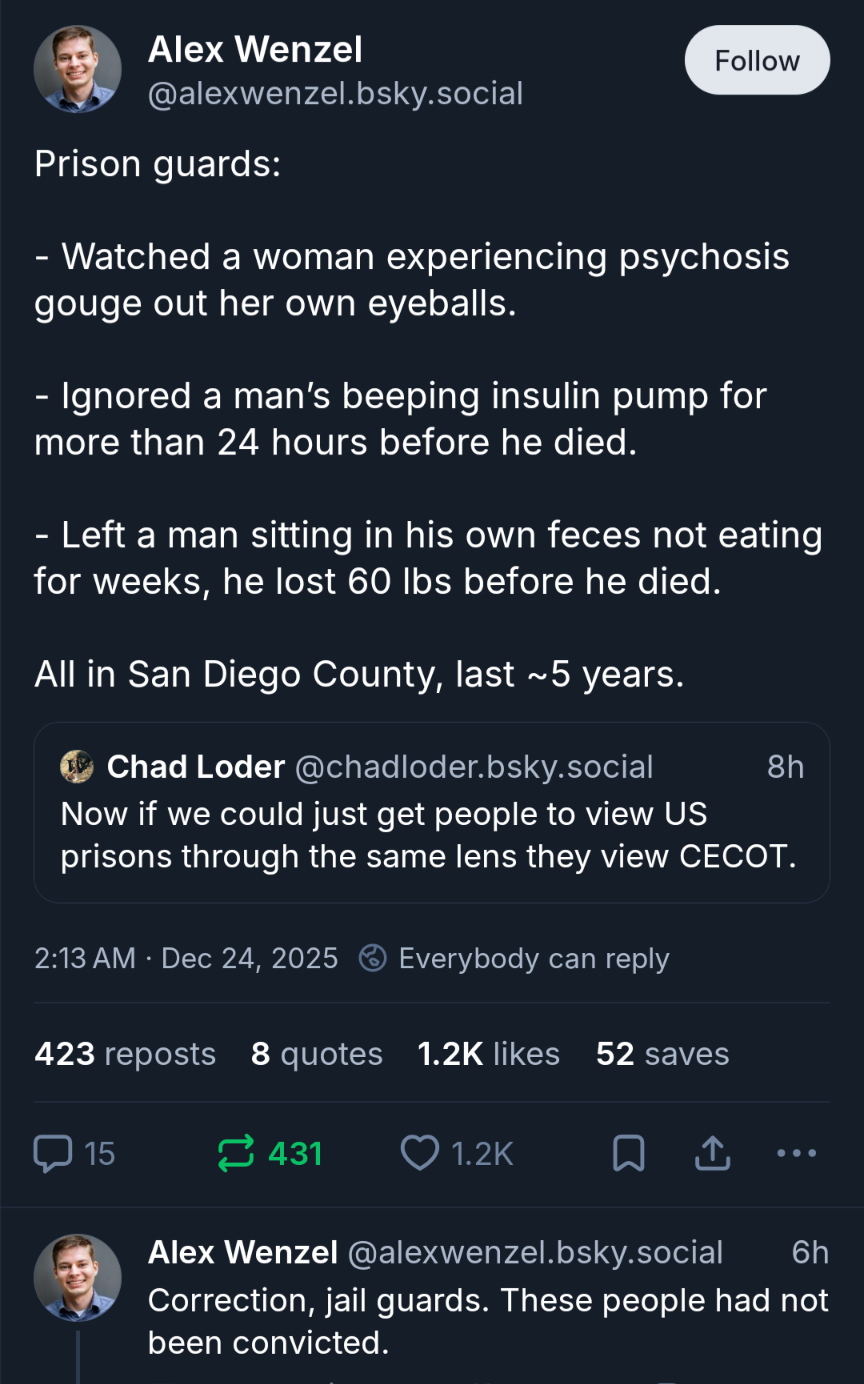Tap the share upload icon
The height and width of the screenshot is (1384, 864).
[x=712, y=1154]
